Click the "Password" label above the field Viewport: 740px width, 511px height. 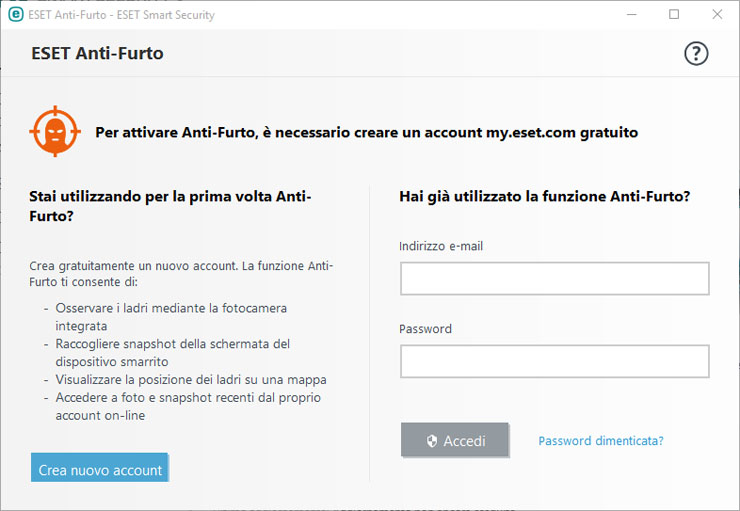tap(425, 329)
